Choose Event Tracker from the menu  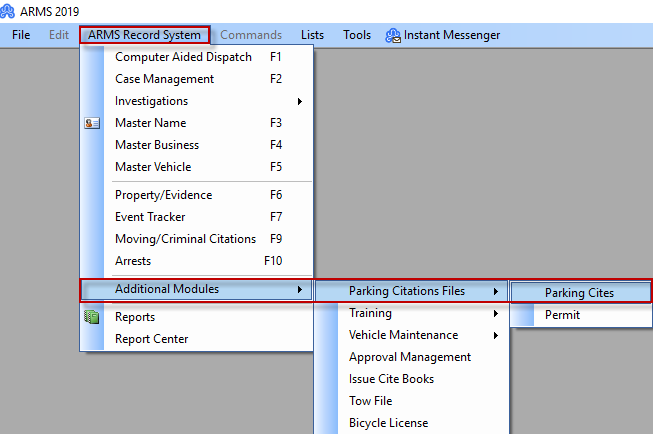pyautogui.click(x=197, y=217)
